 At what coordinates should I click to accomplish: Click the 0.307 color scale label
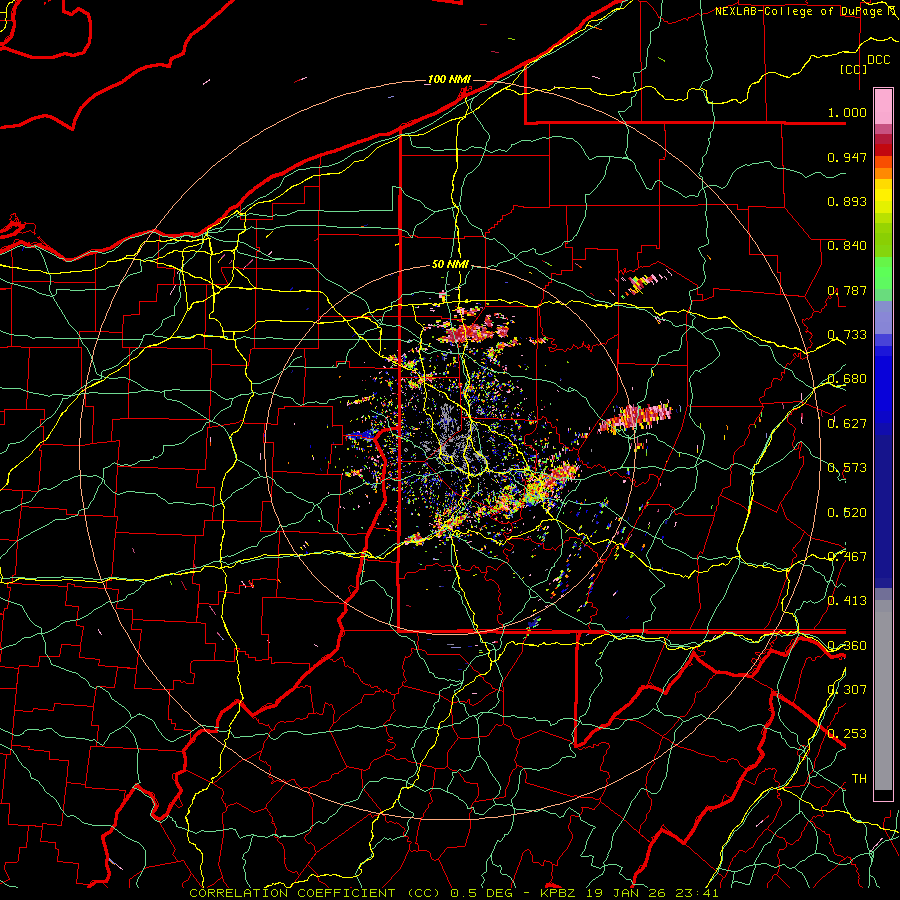coord(847,690)
